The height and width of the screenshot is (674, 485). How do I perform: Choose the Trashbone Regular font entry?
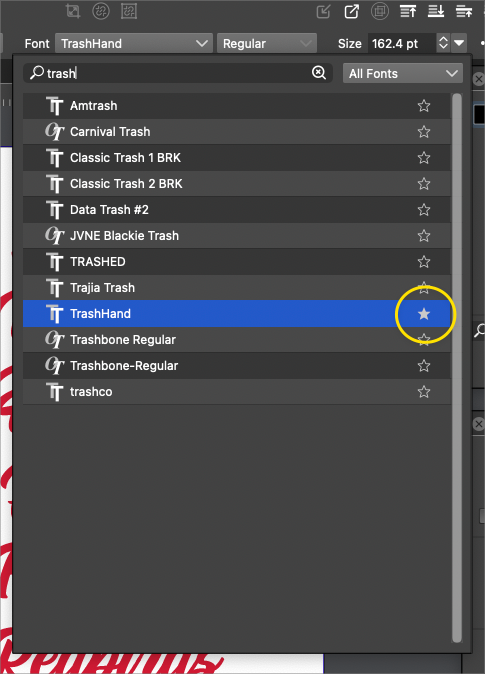click(x=237, y=340)
